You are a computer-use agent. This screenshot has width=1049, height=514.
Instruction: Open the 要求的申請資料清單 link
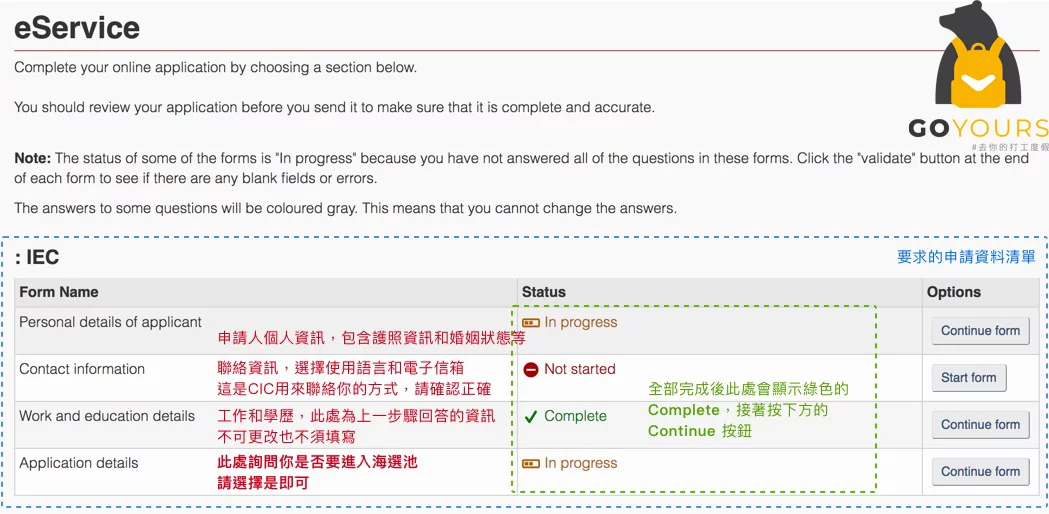coord(966,257)
